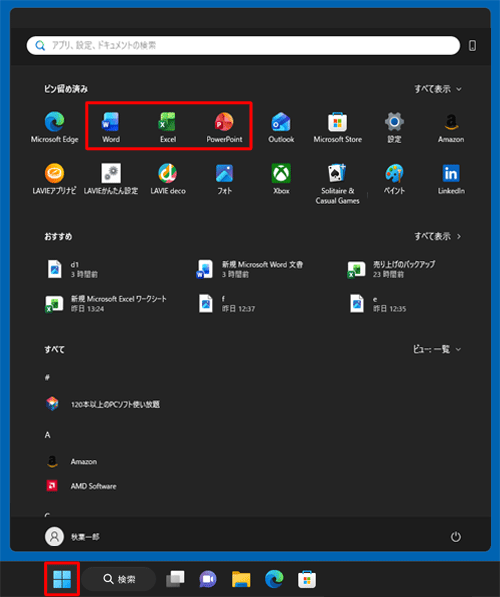Open the phone companion icon beside search

[x=472, y=46]
